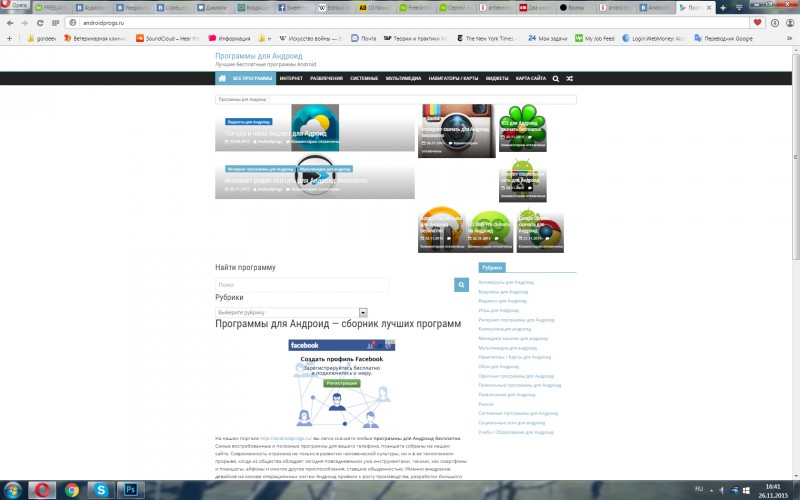This screenshot has height=500, width=800.
Task: Open the Google Chrome app thumbnail
Action: coord(540,231)
